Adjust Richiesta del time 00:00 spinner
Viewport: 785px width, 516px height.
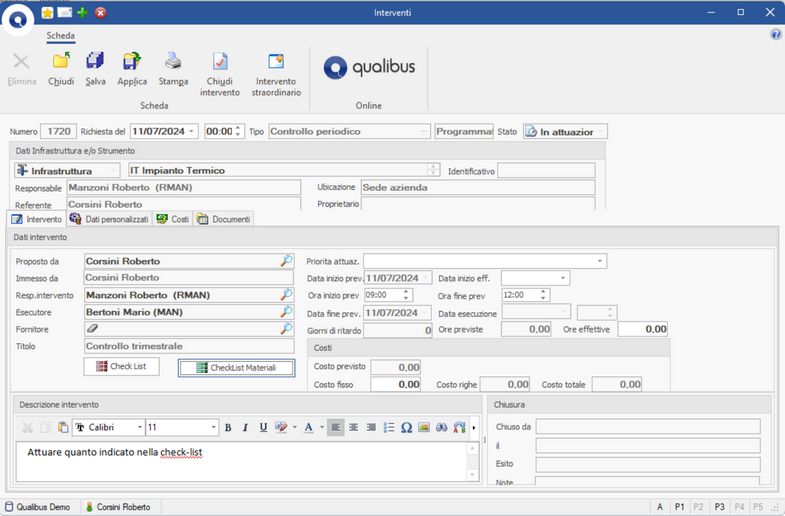[238, 131]
